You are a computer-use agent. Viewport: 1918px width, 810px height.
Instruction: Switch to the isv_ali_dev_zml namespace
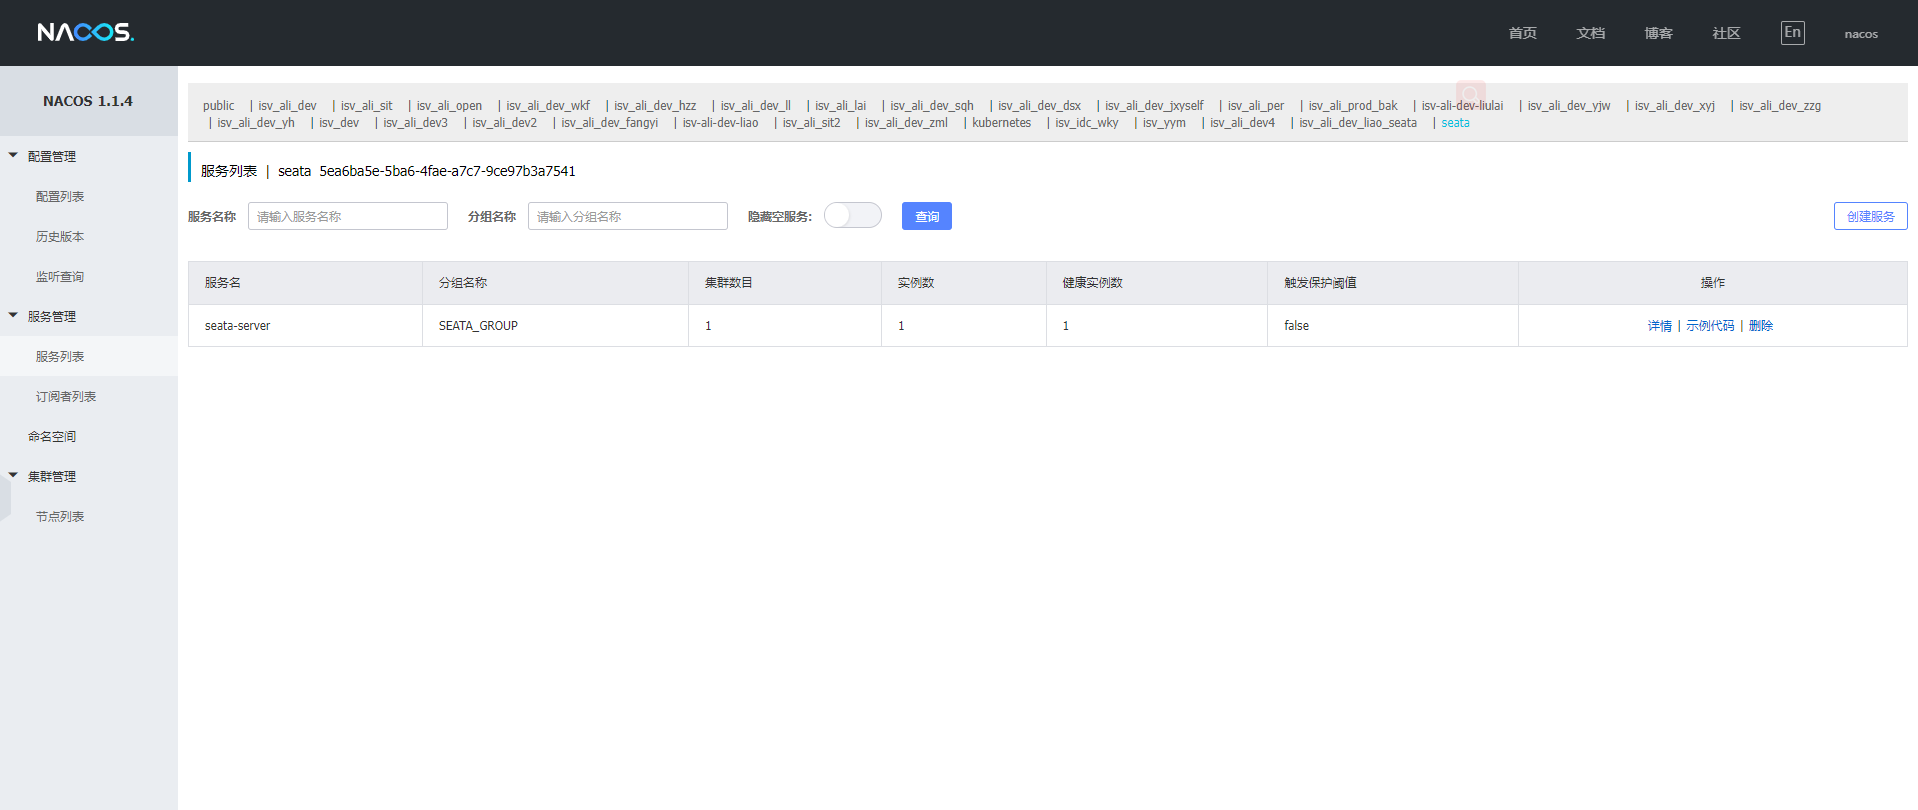[x=906, y=123]
